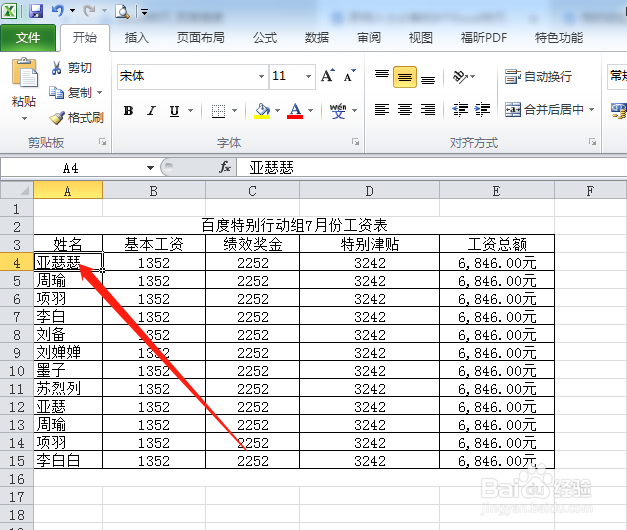Select row 10 header
The image size is (627, 530).
pos(17,371)
